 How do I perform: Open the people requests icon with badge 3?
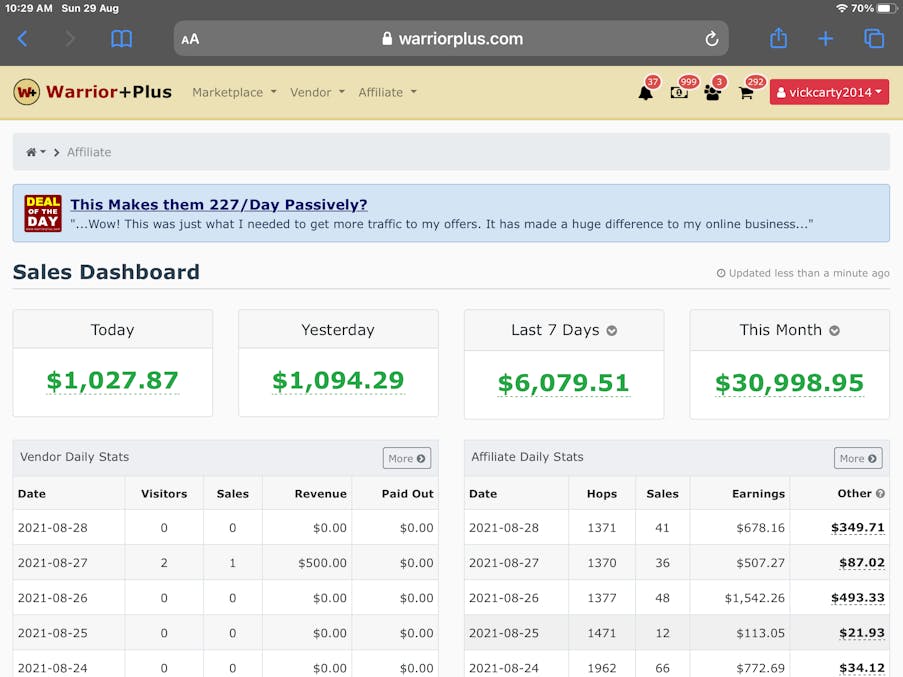(x=712, y=93)
